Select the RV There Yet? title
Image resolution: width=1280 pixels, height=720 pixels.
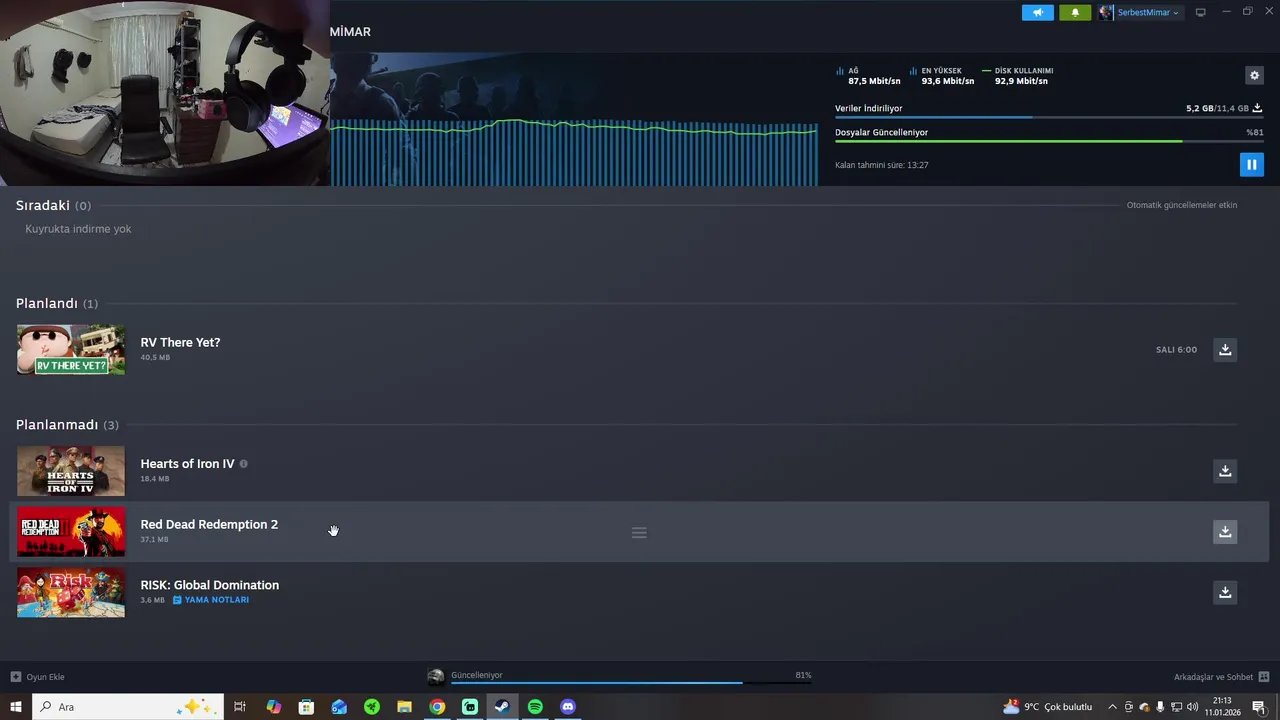pyautogui.click(x=180, y=342)
